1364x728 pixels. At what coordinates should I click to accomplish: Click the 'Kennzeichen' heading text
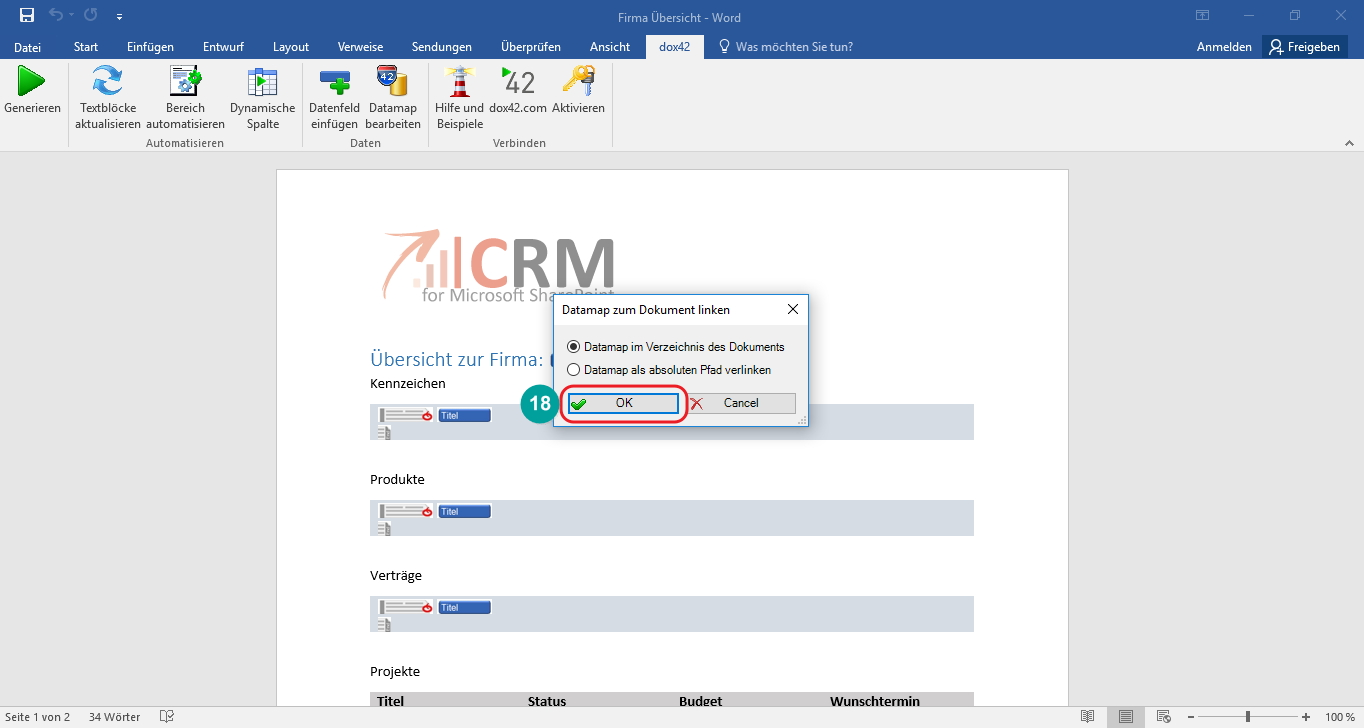click(408, 383)
